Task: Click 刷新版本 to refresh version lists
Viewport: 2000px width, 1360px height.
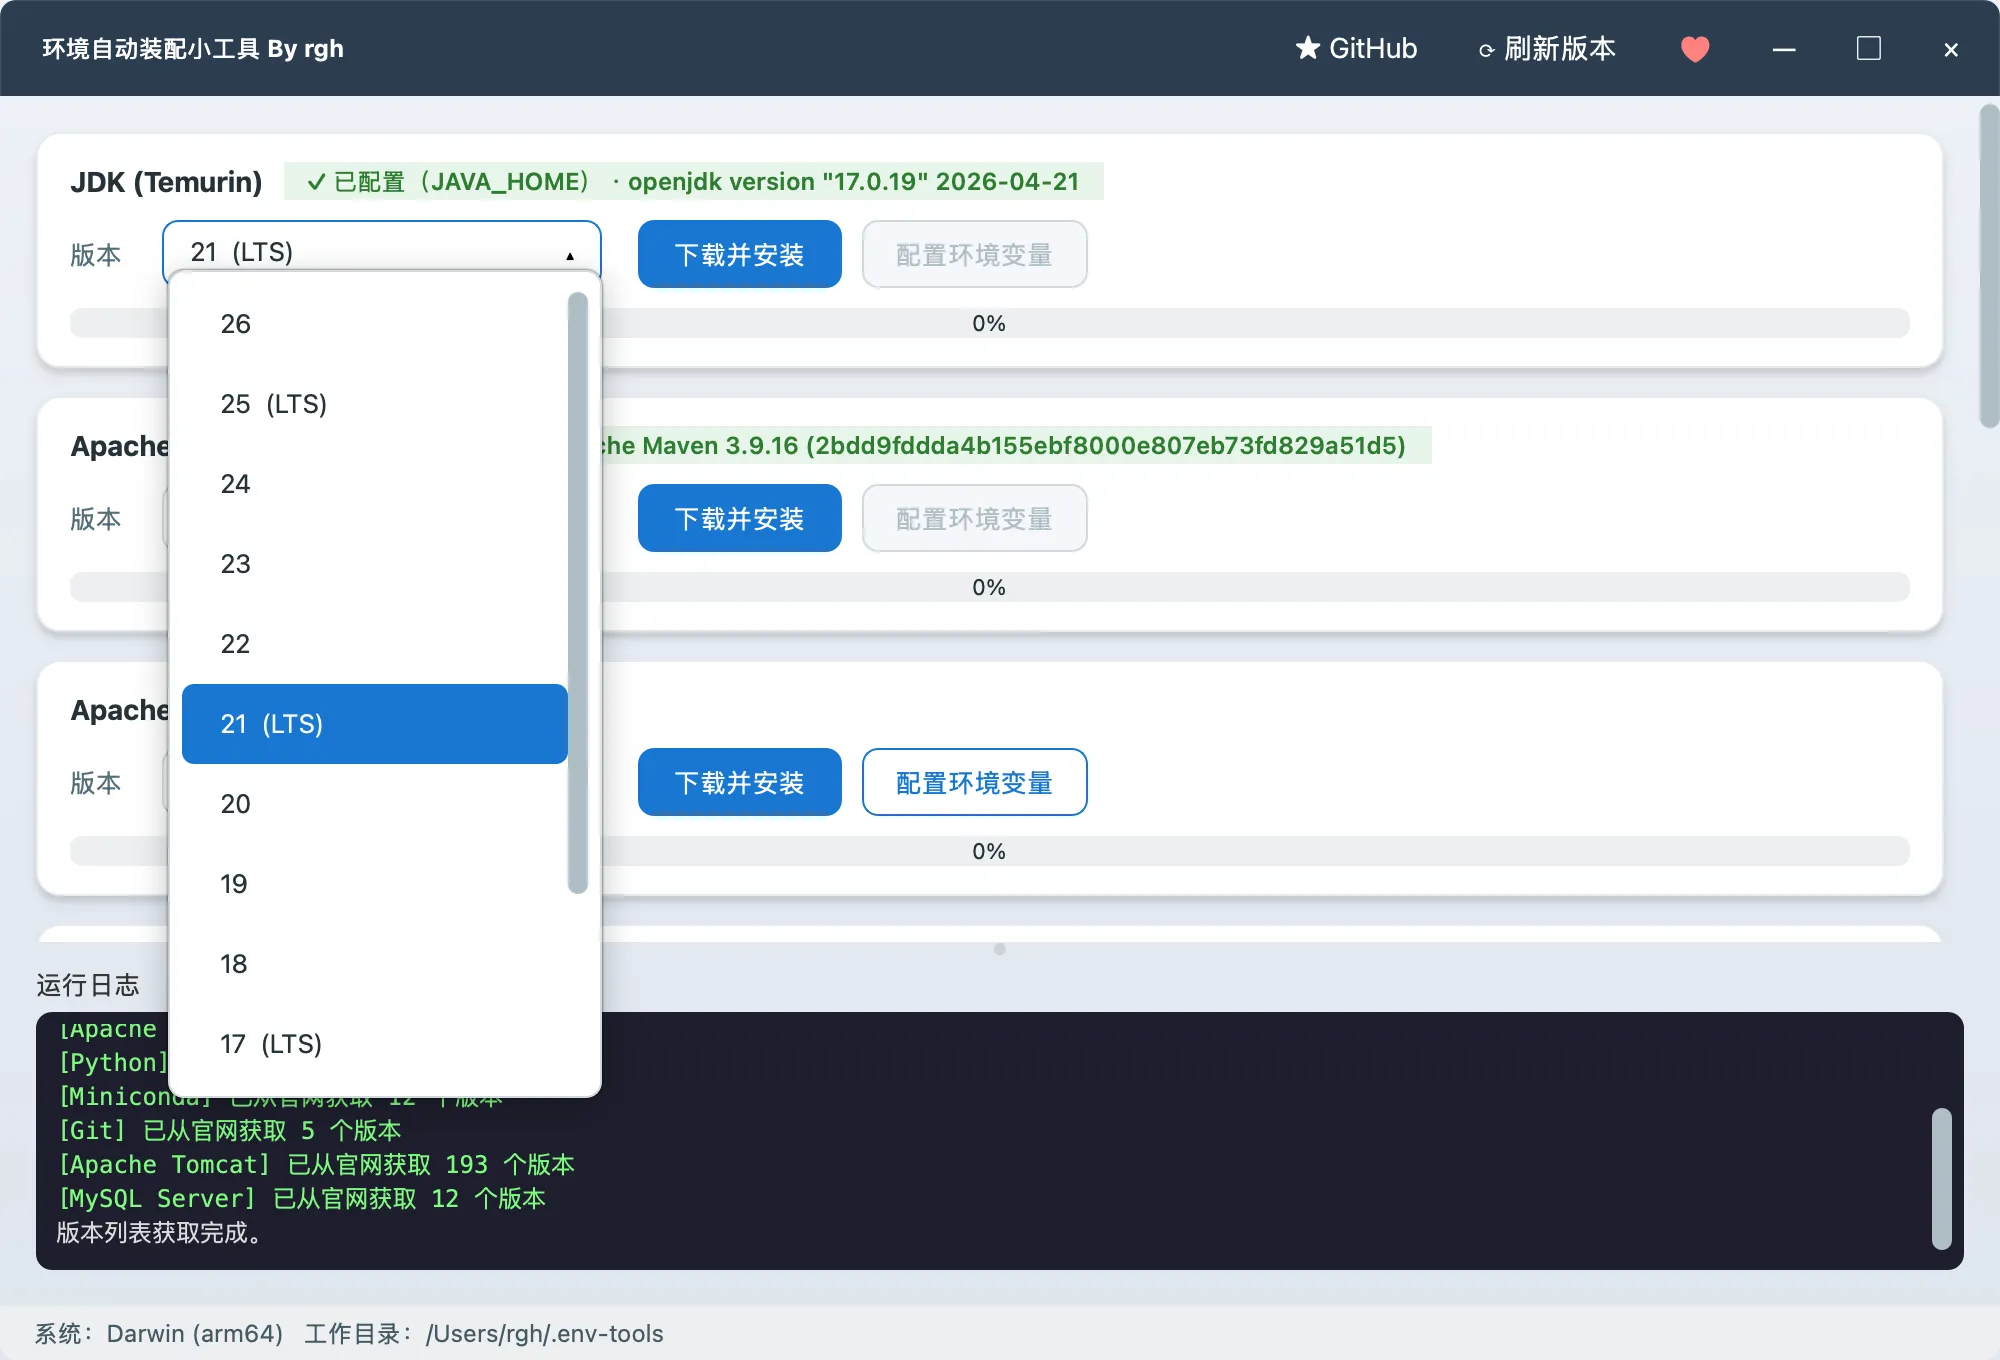Action: [x=1547, y=49]
